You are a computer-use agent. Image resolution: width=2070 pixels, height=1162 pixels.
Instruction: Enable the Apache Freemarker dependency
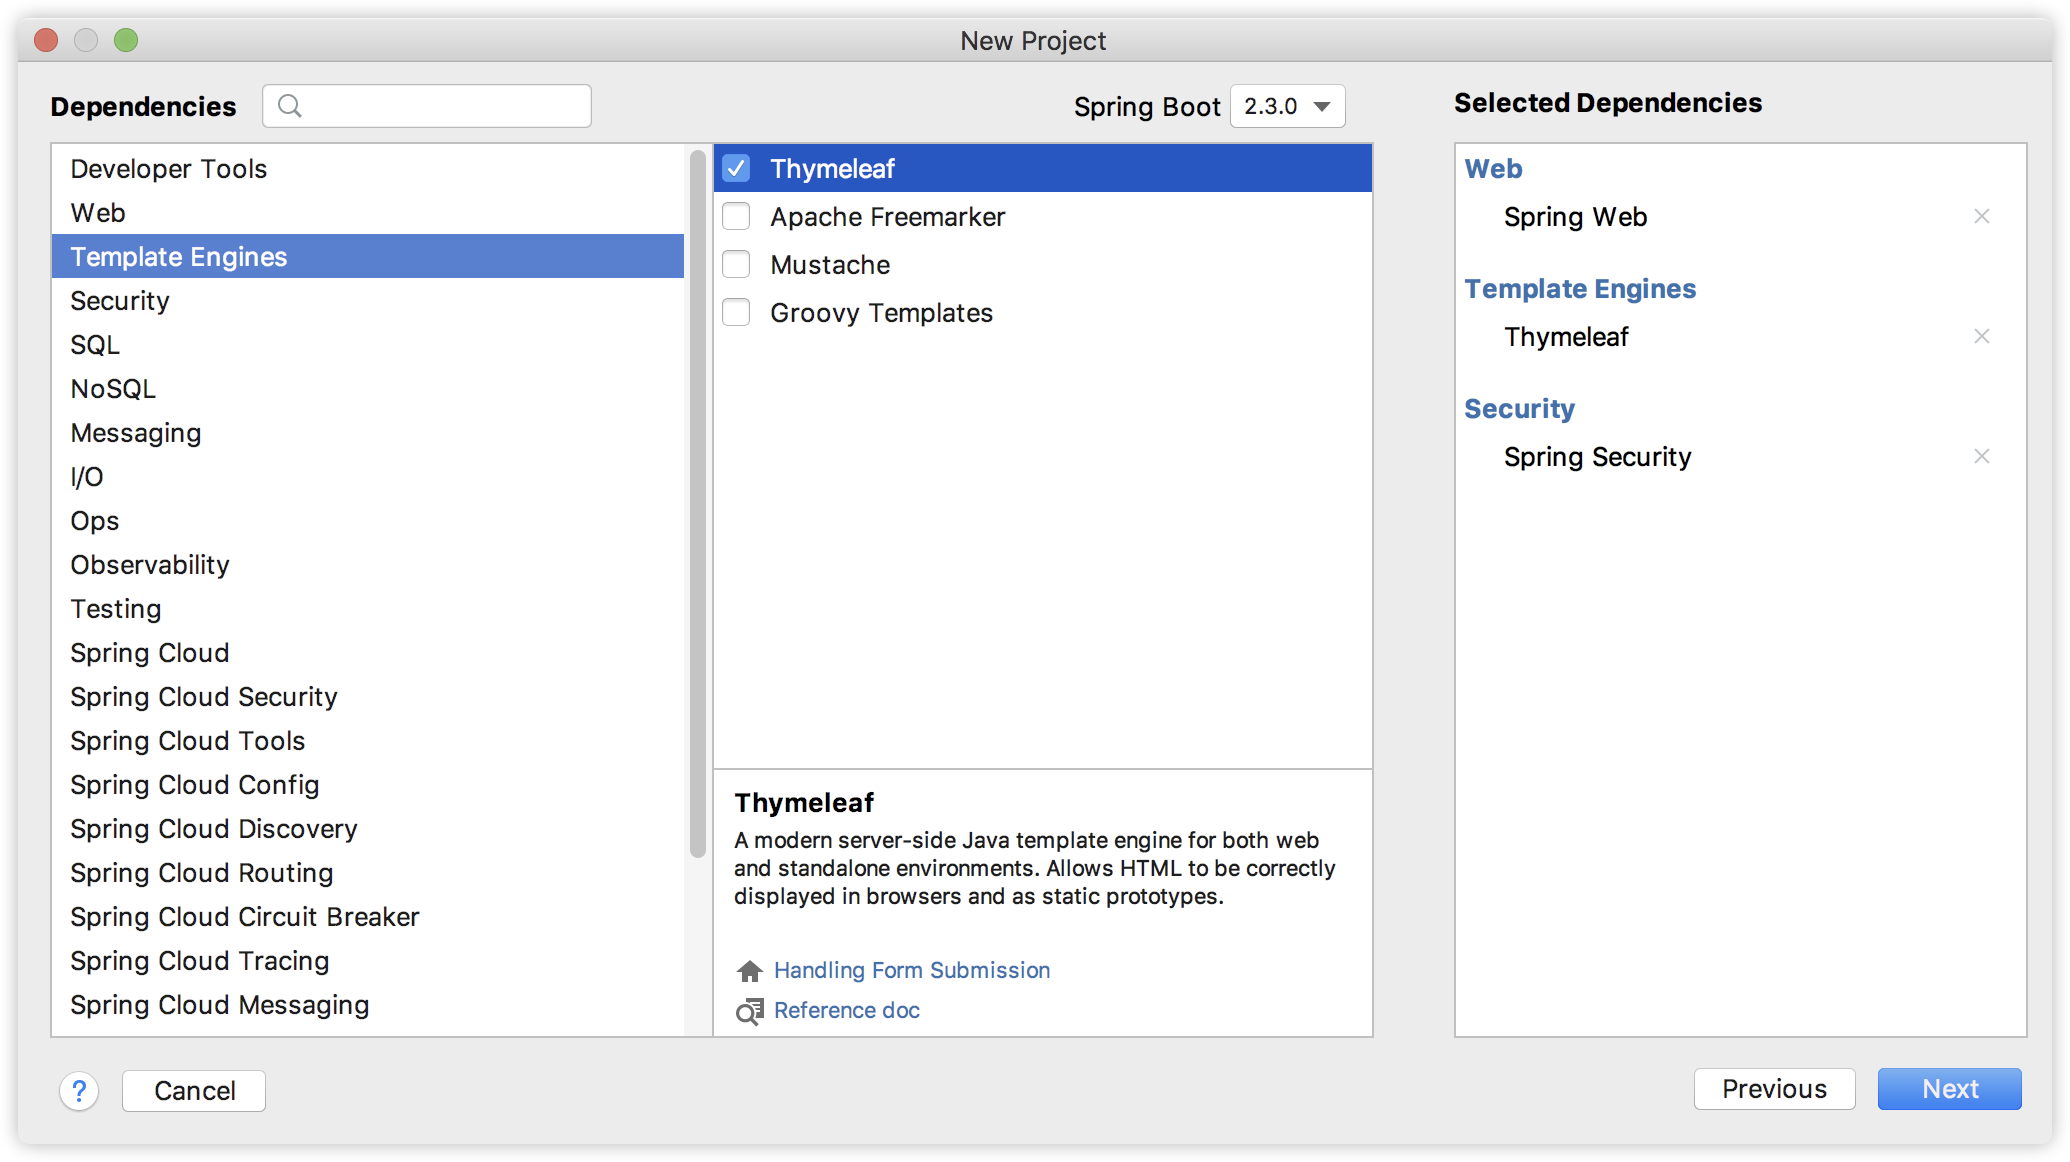click(736, 216)
